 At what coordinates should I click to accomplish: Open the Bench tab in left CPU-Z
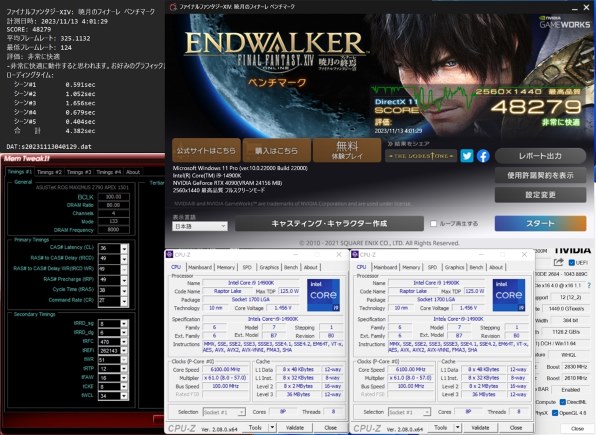click(x=291, y=267)
